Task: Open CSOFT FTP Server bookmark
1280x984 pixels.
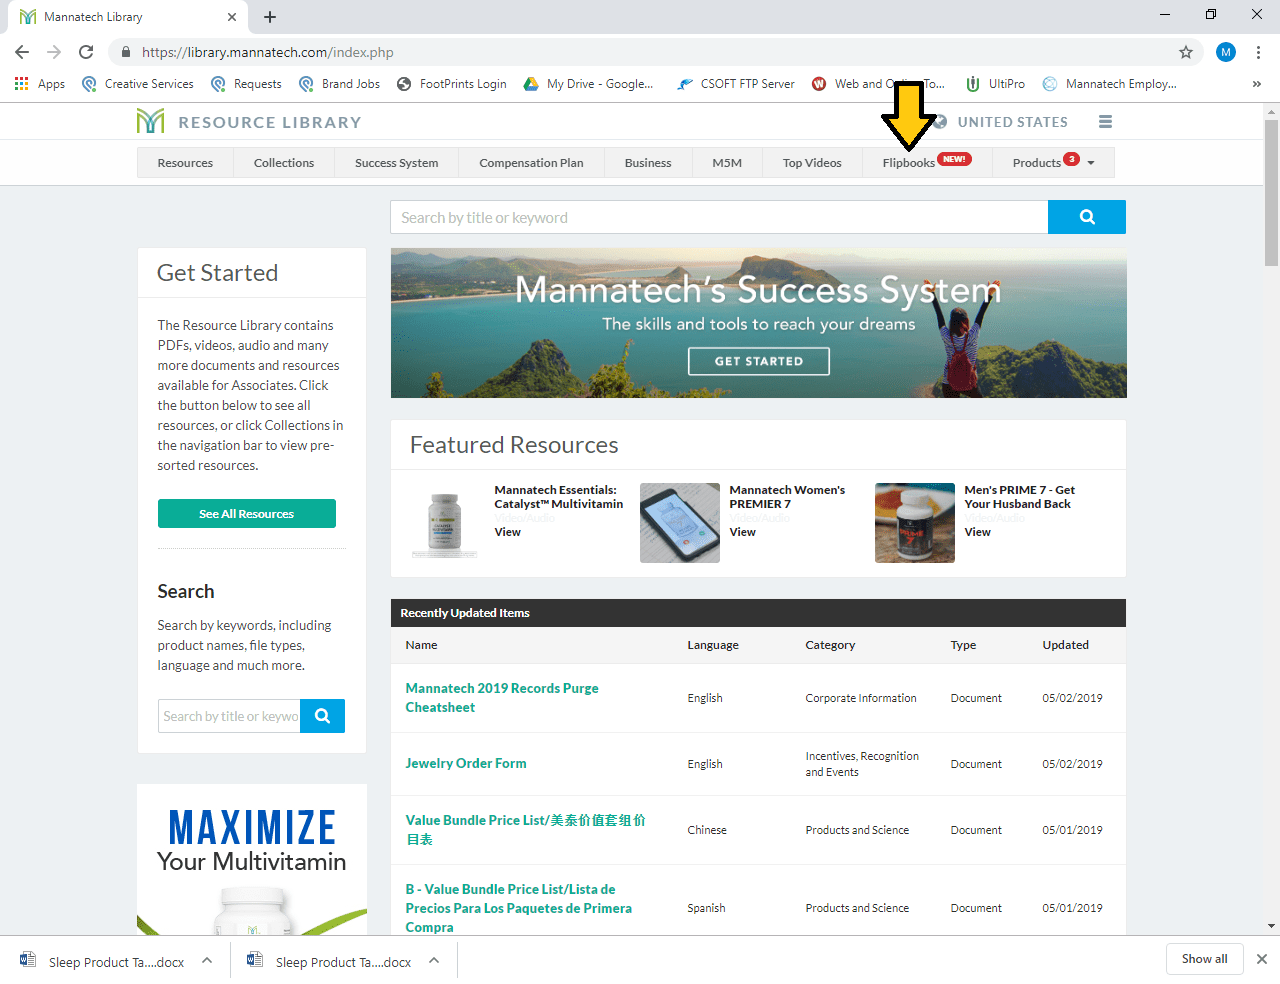Action: [x=736, y=84]
